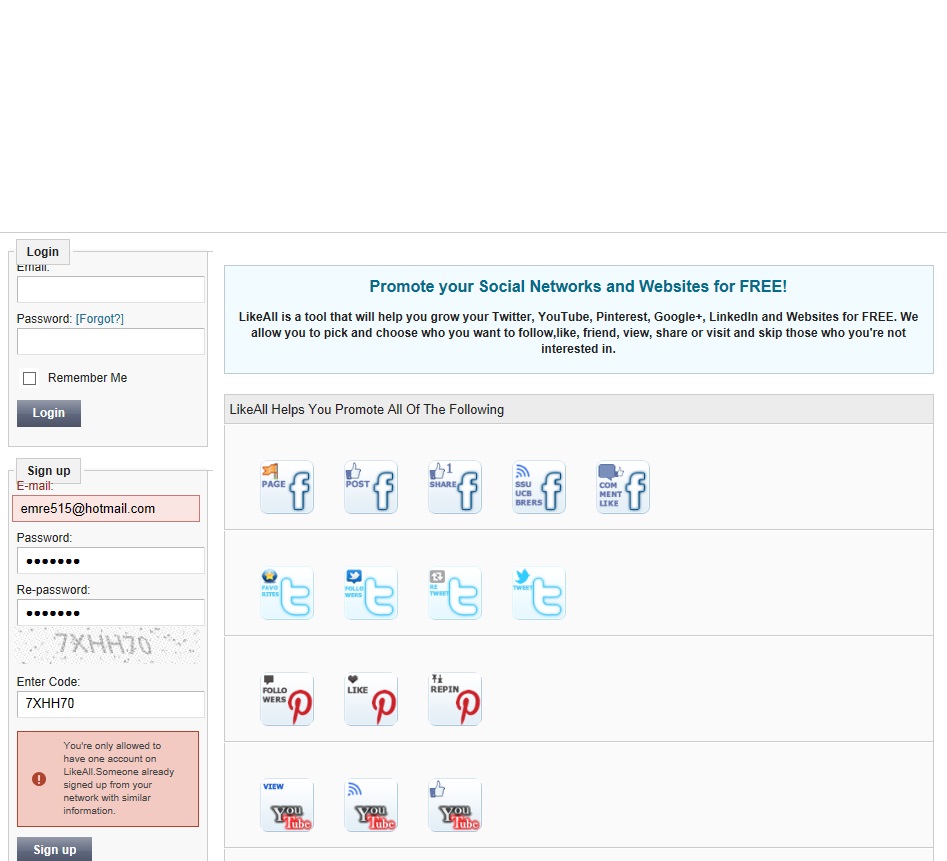The height and width of the screenshot is (861, 947).
Task: Click the 7XHH70 captcha image
Action: (107, 645)
